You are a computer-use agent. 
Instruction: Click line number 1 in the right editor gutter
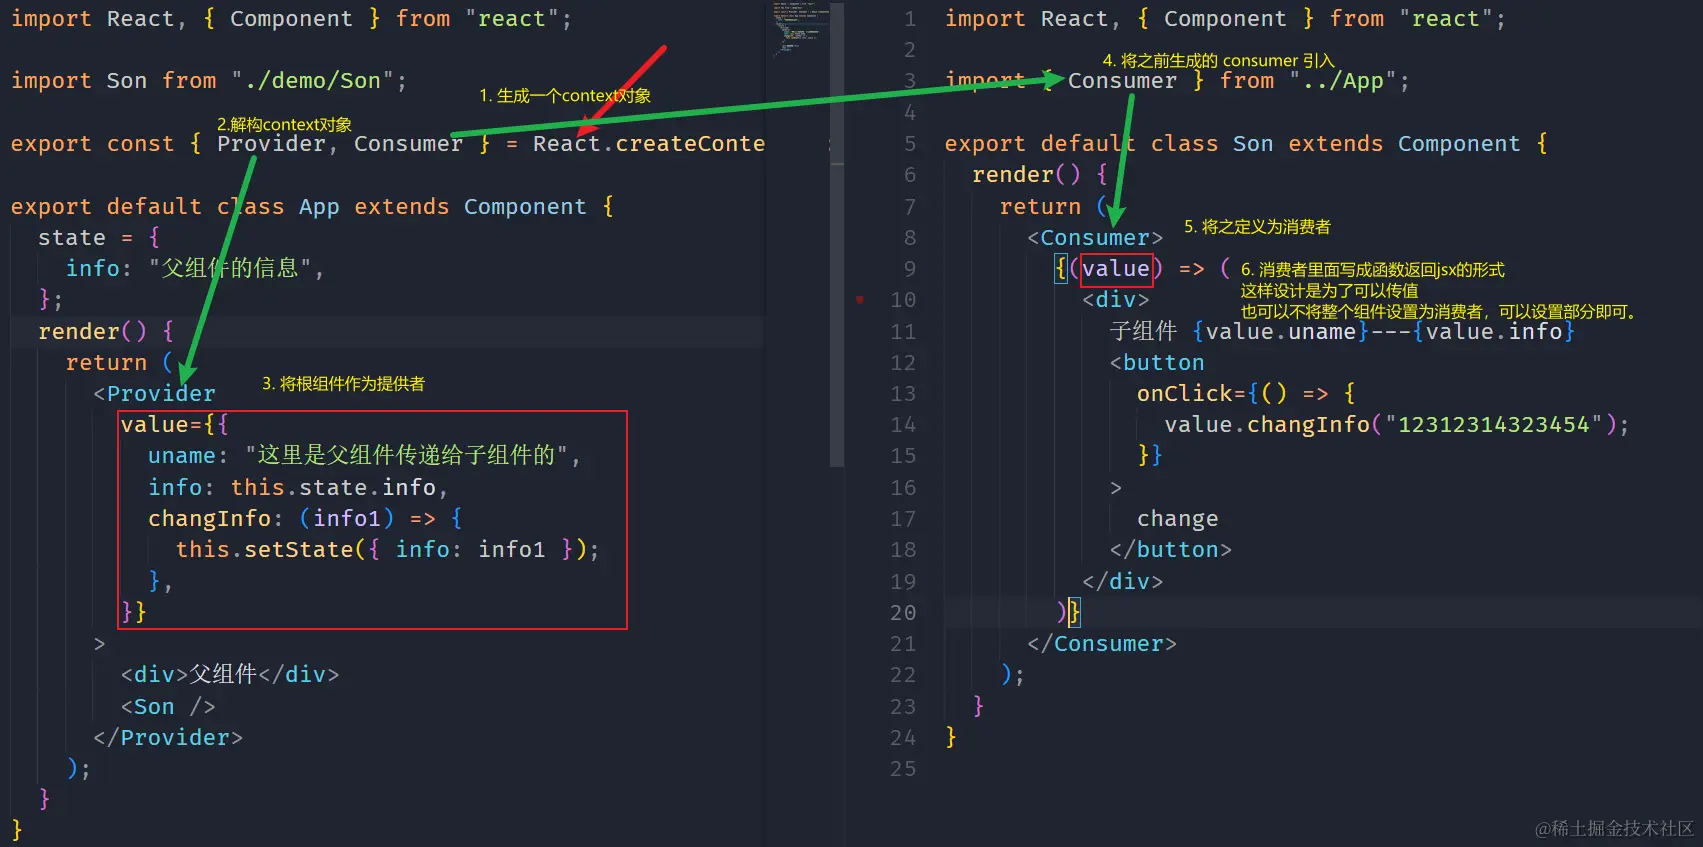click(909, 19)
